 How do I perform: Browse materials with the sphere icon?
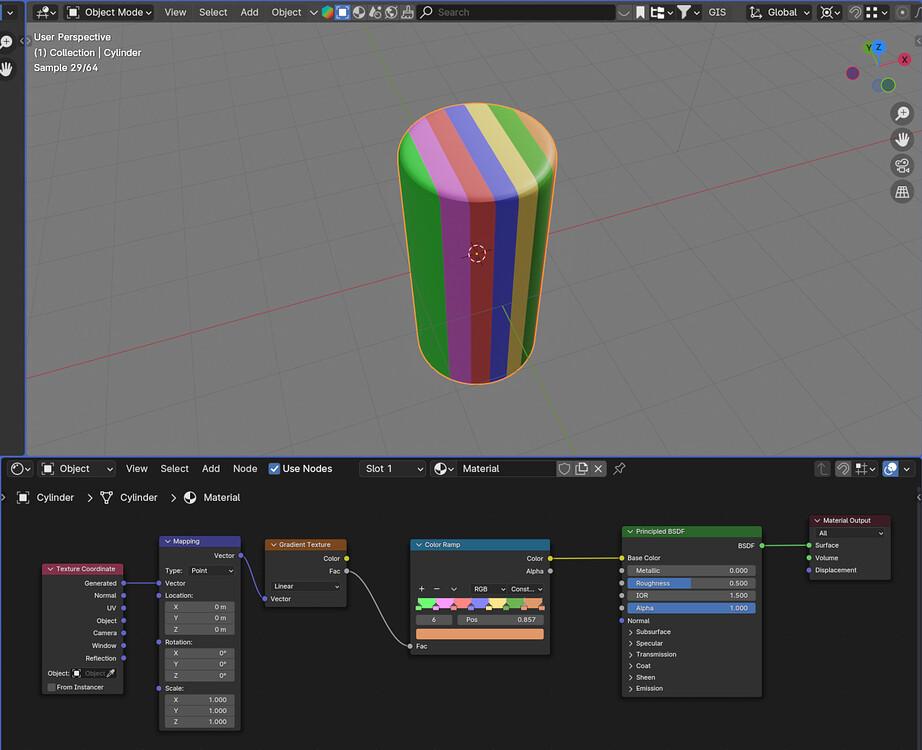(x=443, y=469)
